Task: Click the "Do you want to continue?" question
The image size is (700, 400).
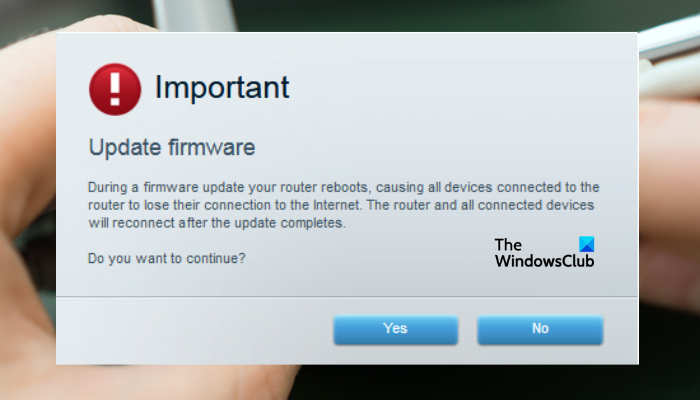Action: [x=168, y=258]
